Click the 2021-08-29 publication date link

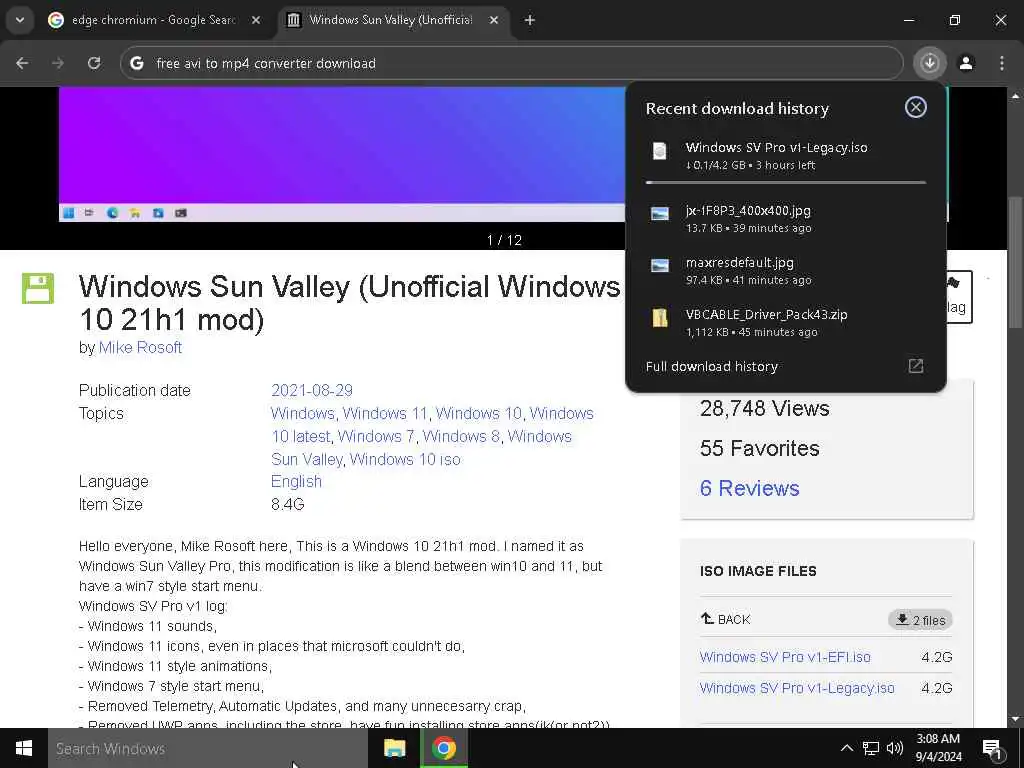pyautogui.click(x=312, y=391)
